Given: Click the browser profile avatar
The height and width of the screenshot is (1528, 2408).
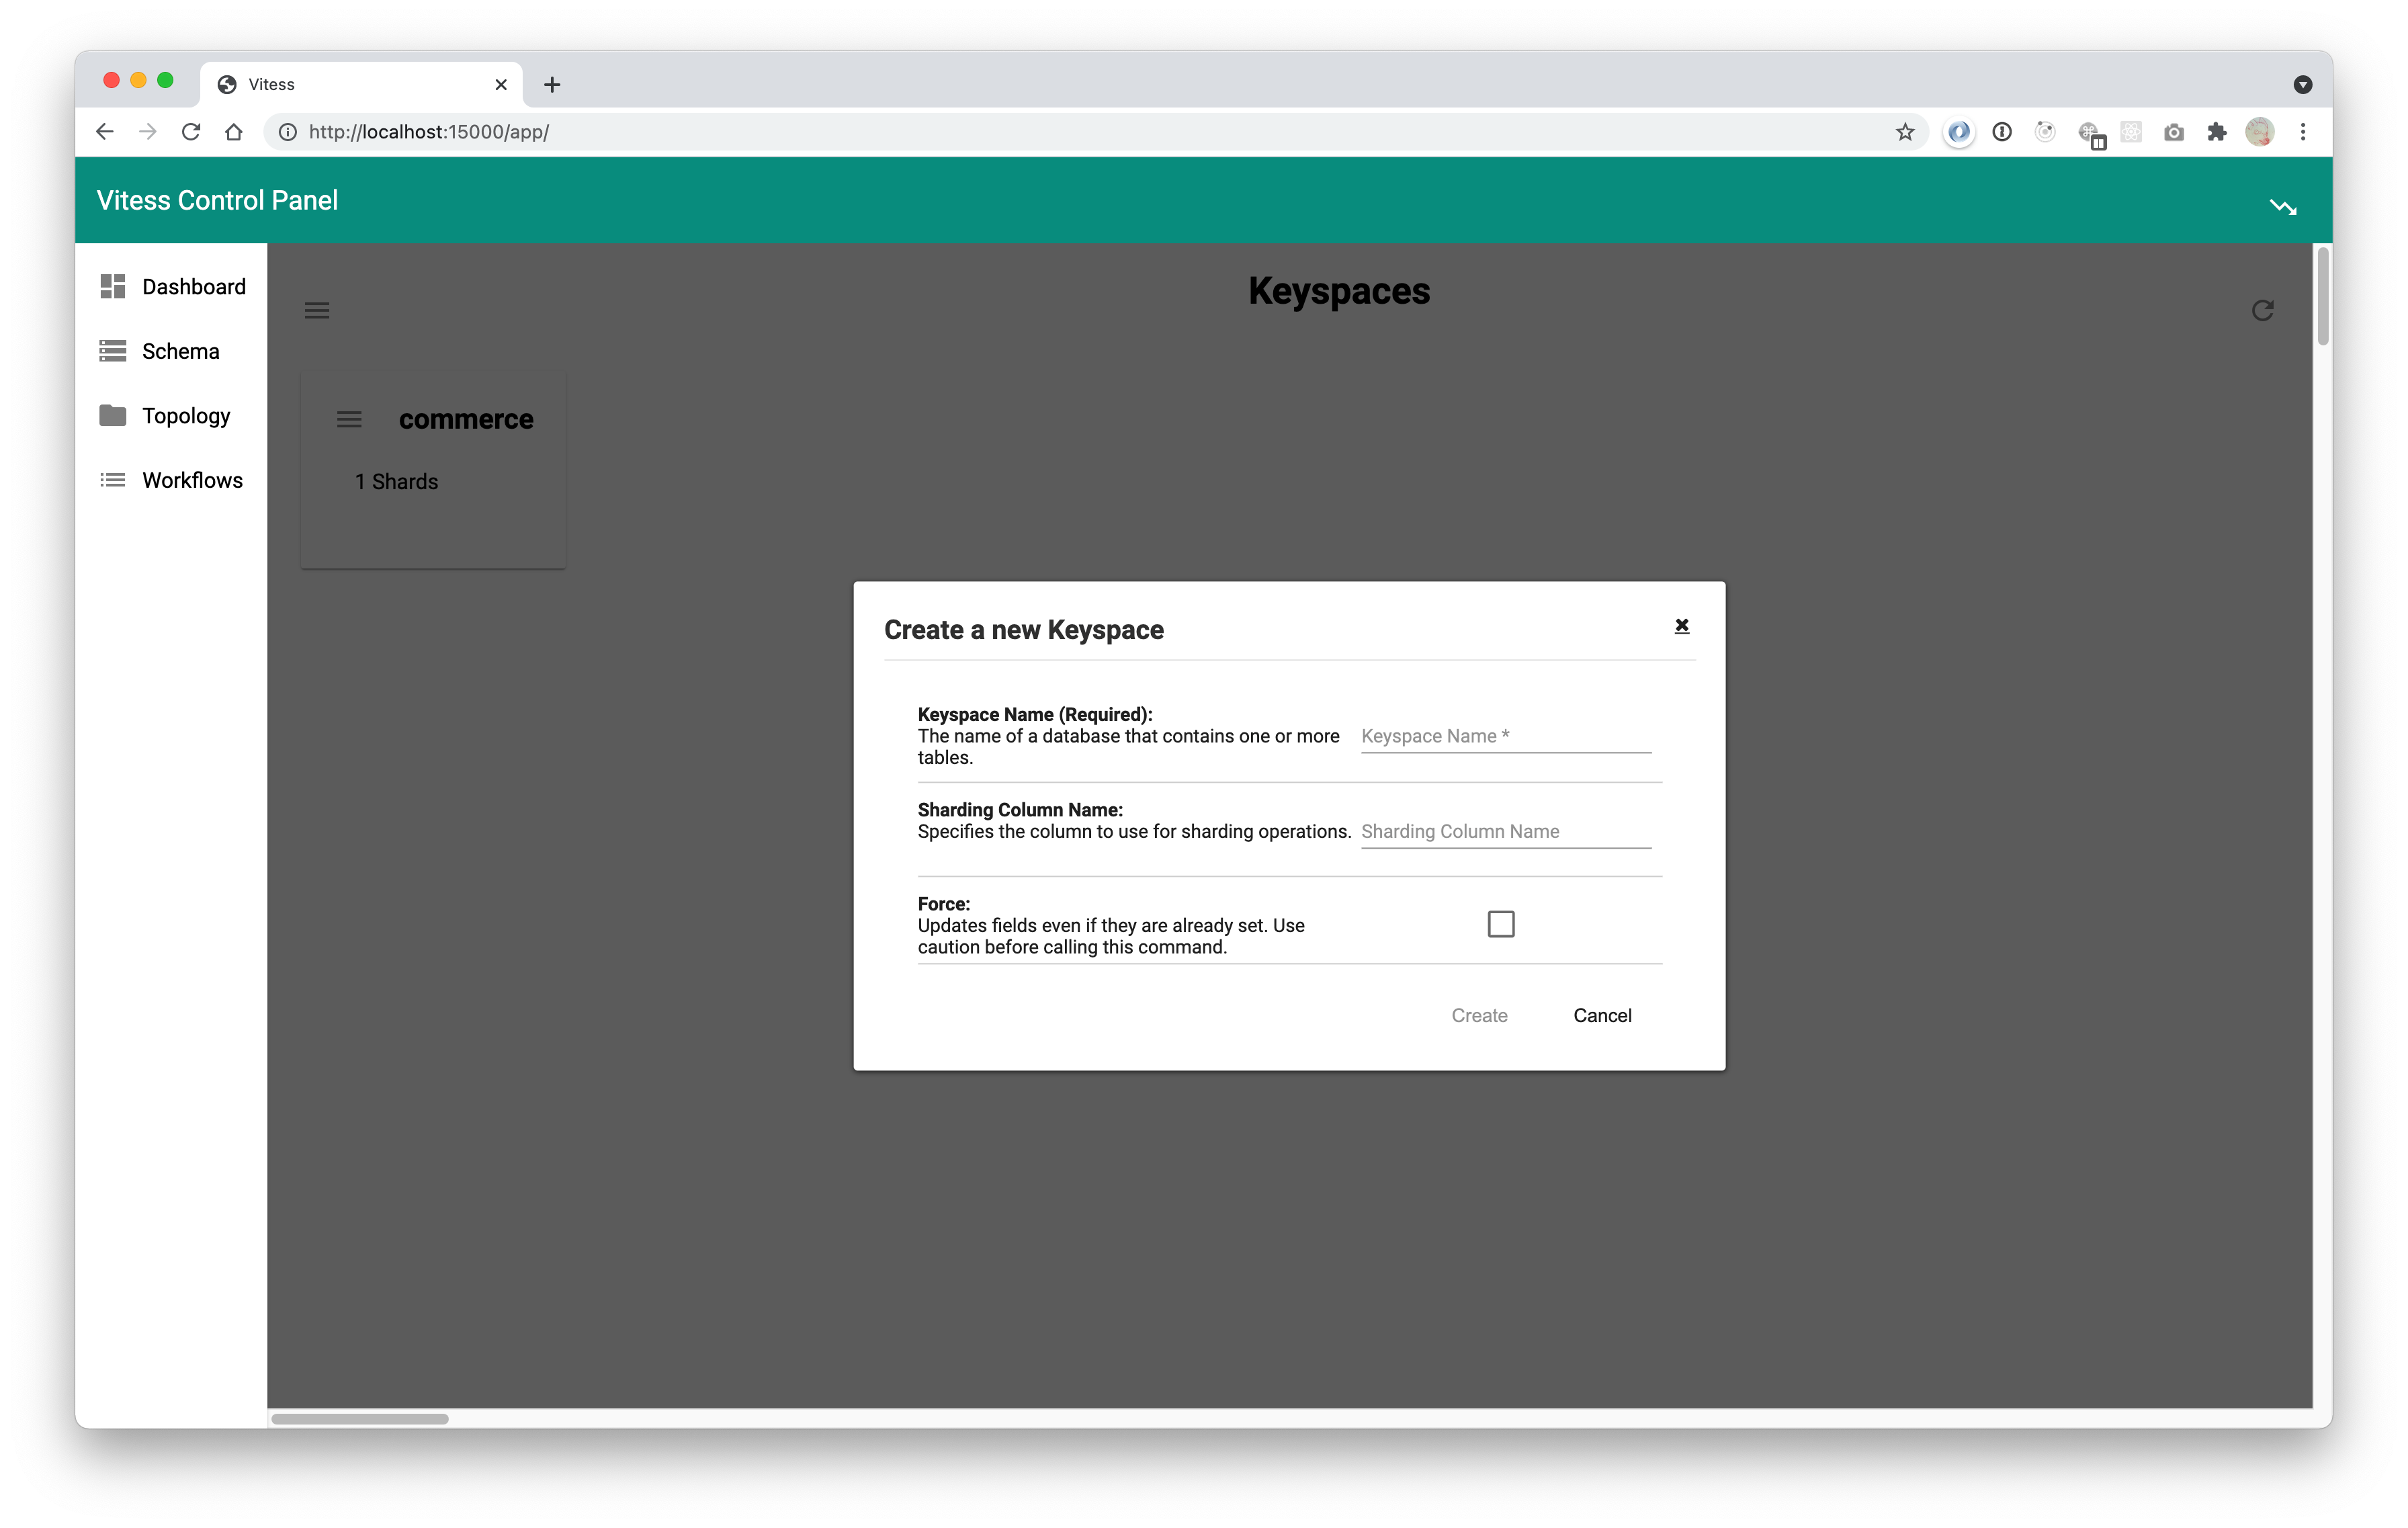Looking at the screenshot, I should pyautogui.click(x=2260, y=132).
